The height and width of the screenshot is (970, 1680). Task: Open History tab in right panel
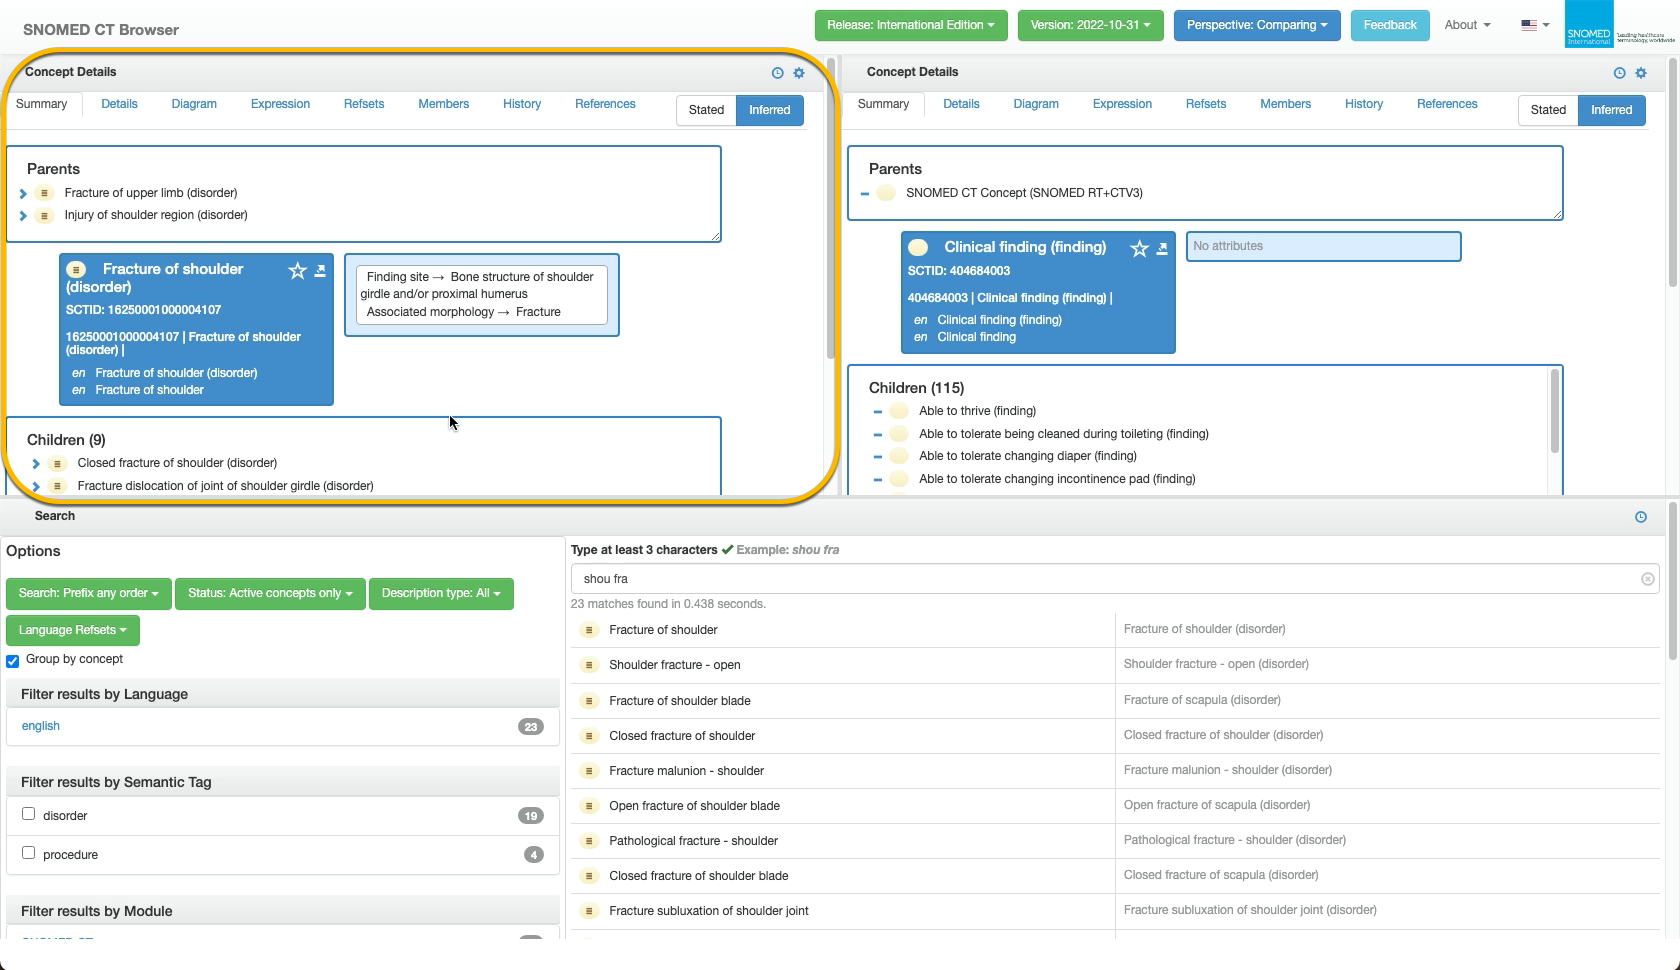1364,104
